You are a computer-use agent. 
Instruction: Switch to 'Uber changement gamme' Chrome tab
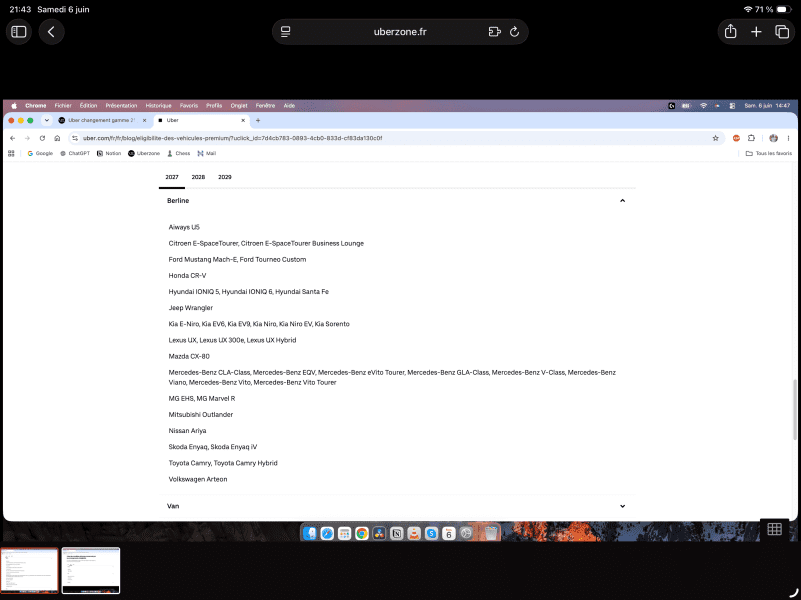[102, 121]
